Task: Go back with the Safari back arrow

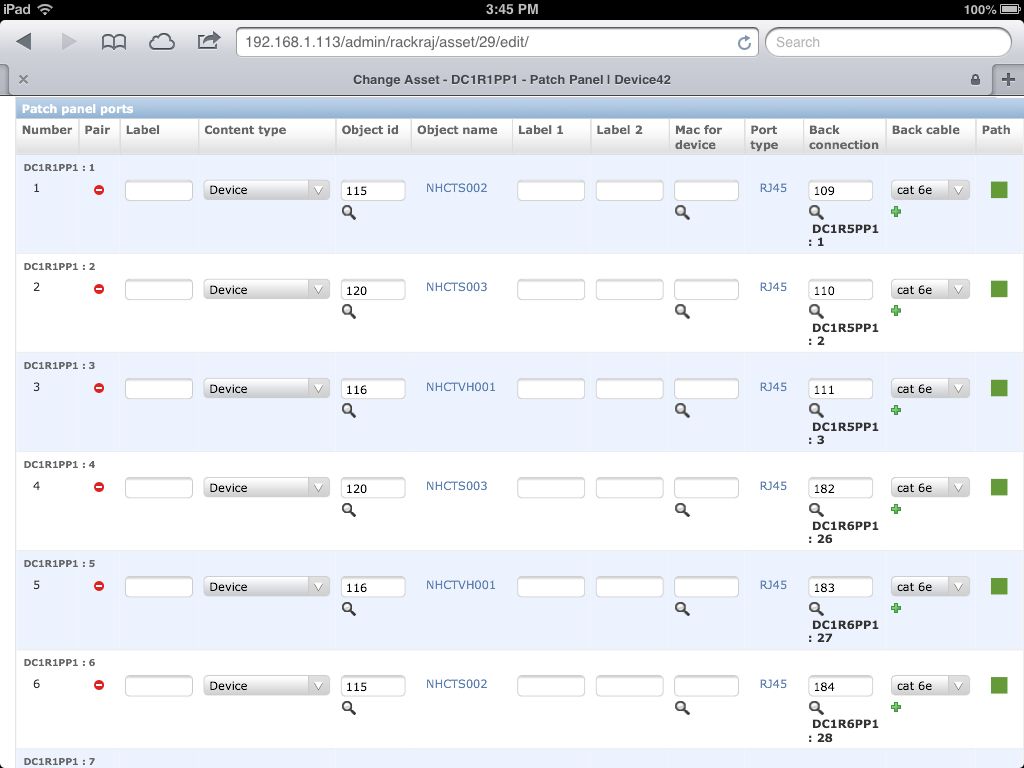Action: click(24, 42)
